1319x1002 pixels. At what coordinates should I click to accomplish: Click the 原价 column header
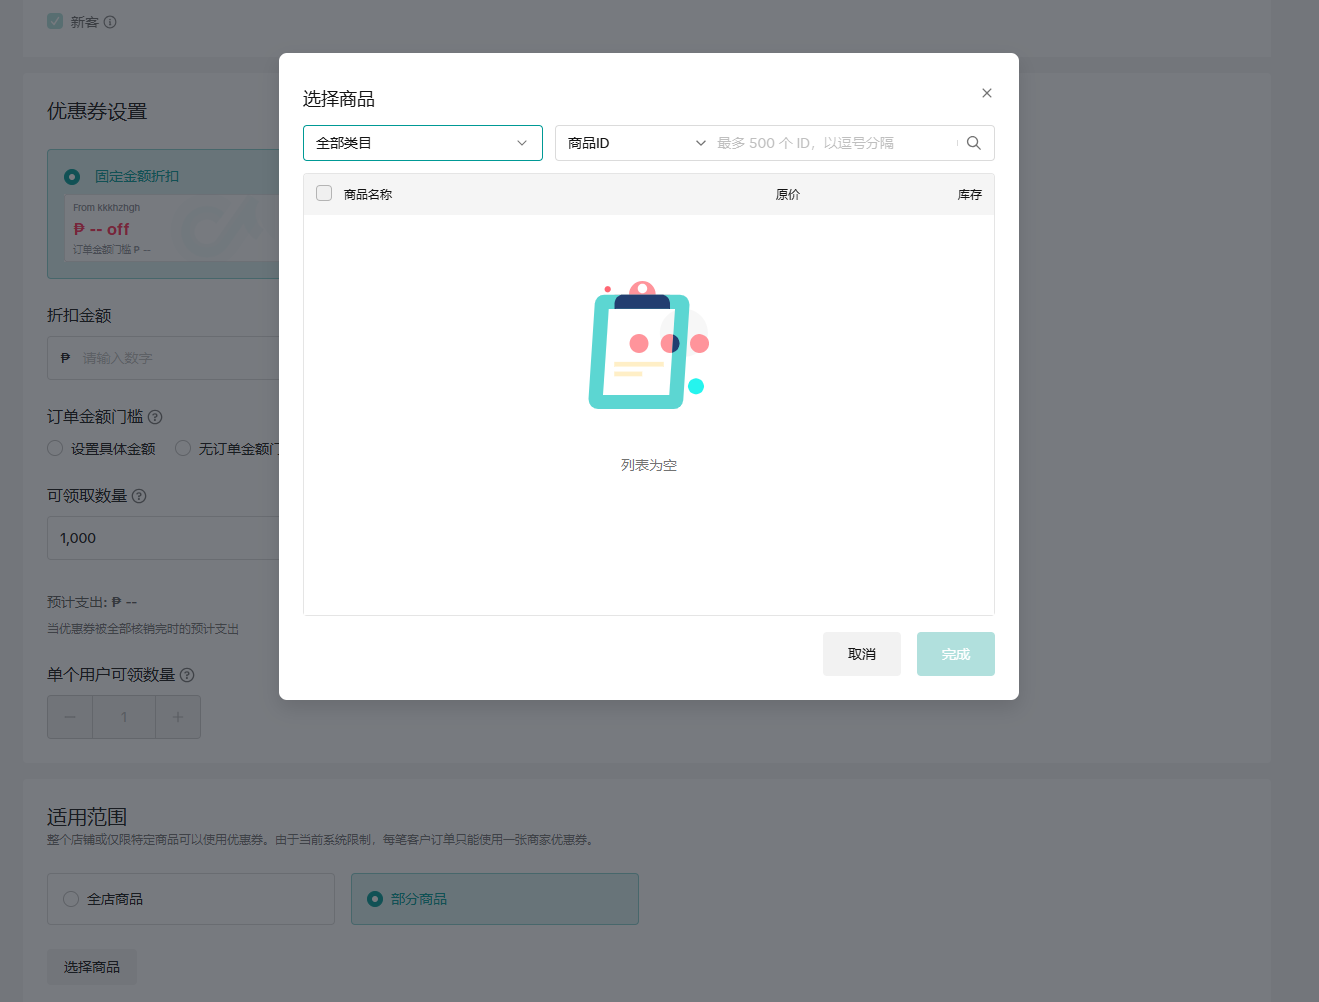coord(787,194)
